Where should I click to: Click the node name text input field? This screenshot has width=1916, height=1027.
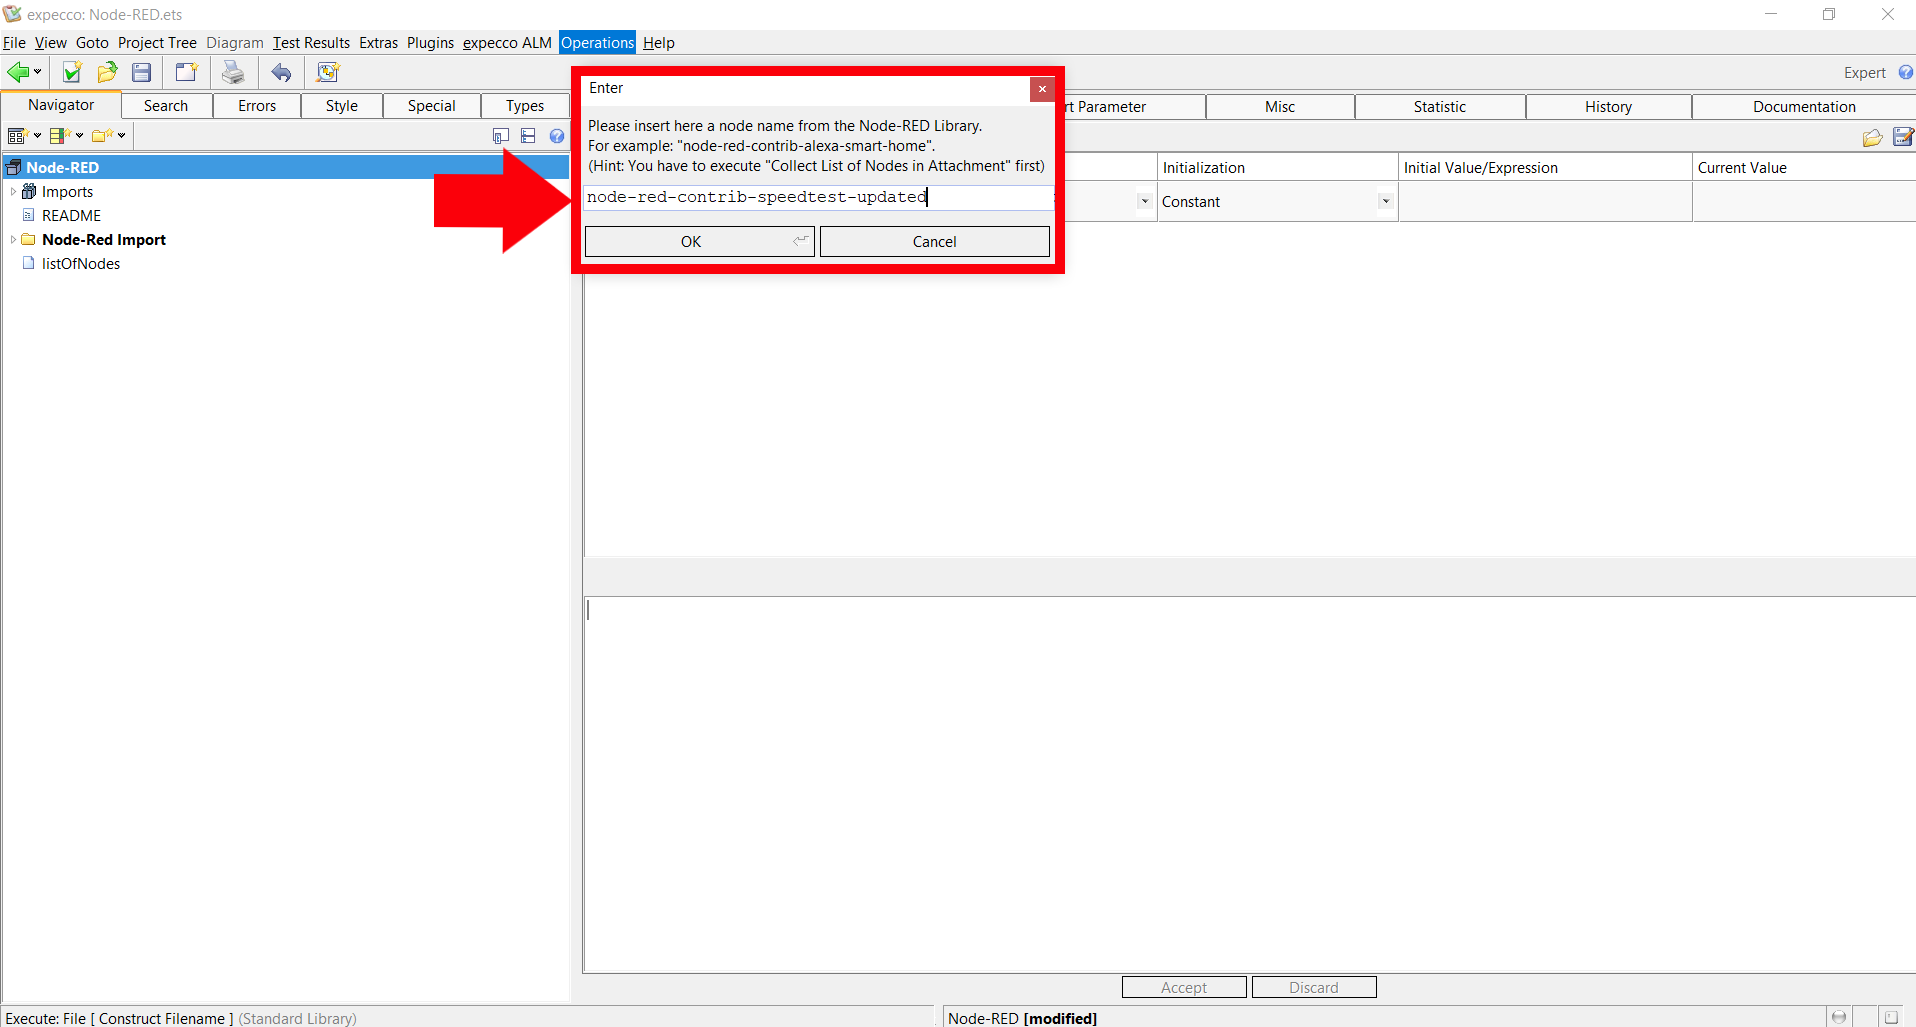coord(817,197)
